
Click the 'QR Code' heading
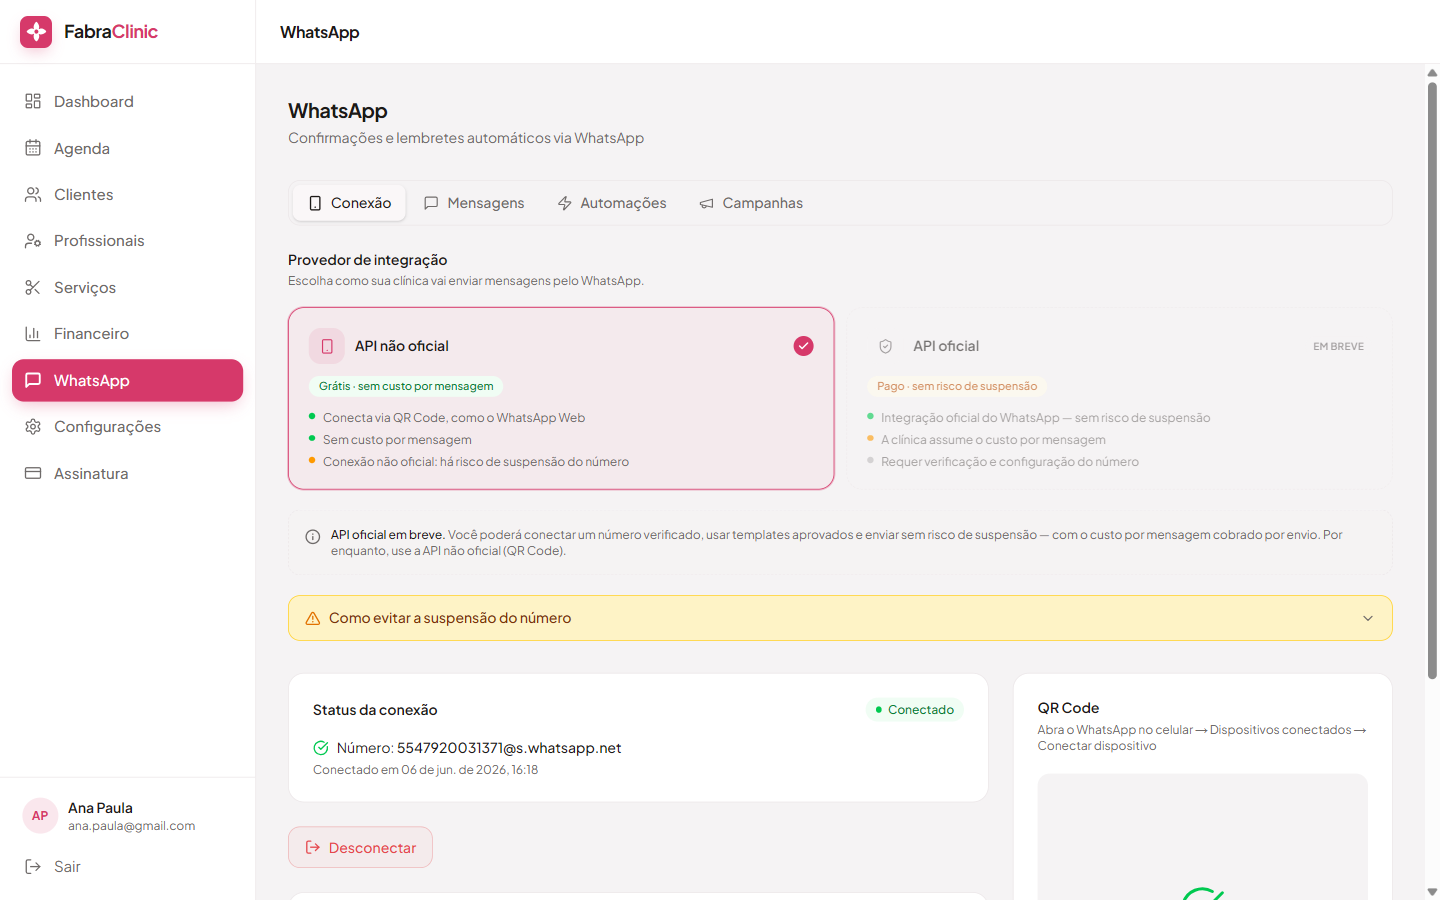point(1068,708)
